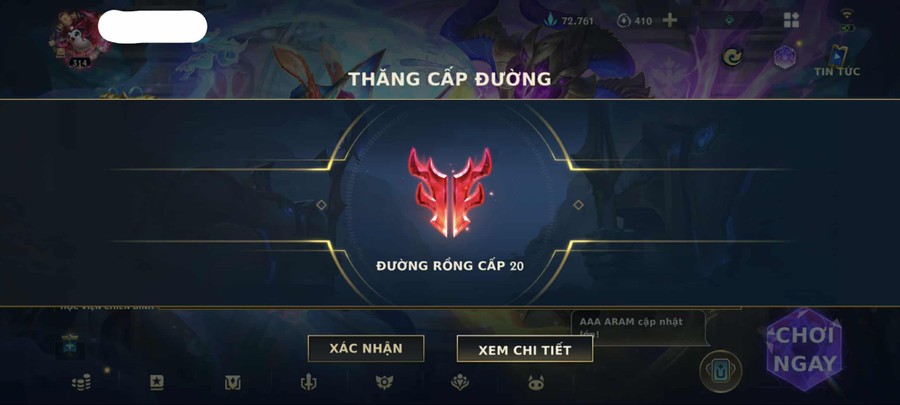Open the team diamond group icon
Viewport: 900px width, 405px height.
tap(460, 382)
